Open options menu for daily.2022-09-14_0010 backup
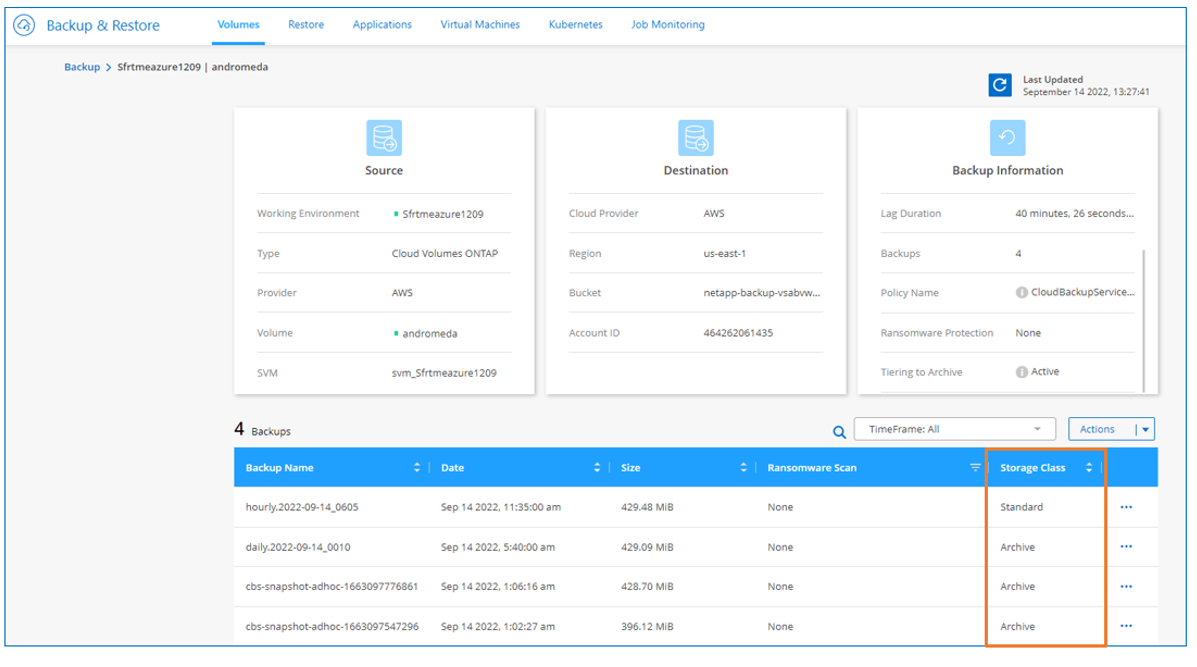The height and width of the screenshot is (667, 1197). pyautogui.click(x=1126, y=547)
